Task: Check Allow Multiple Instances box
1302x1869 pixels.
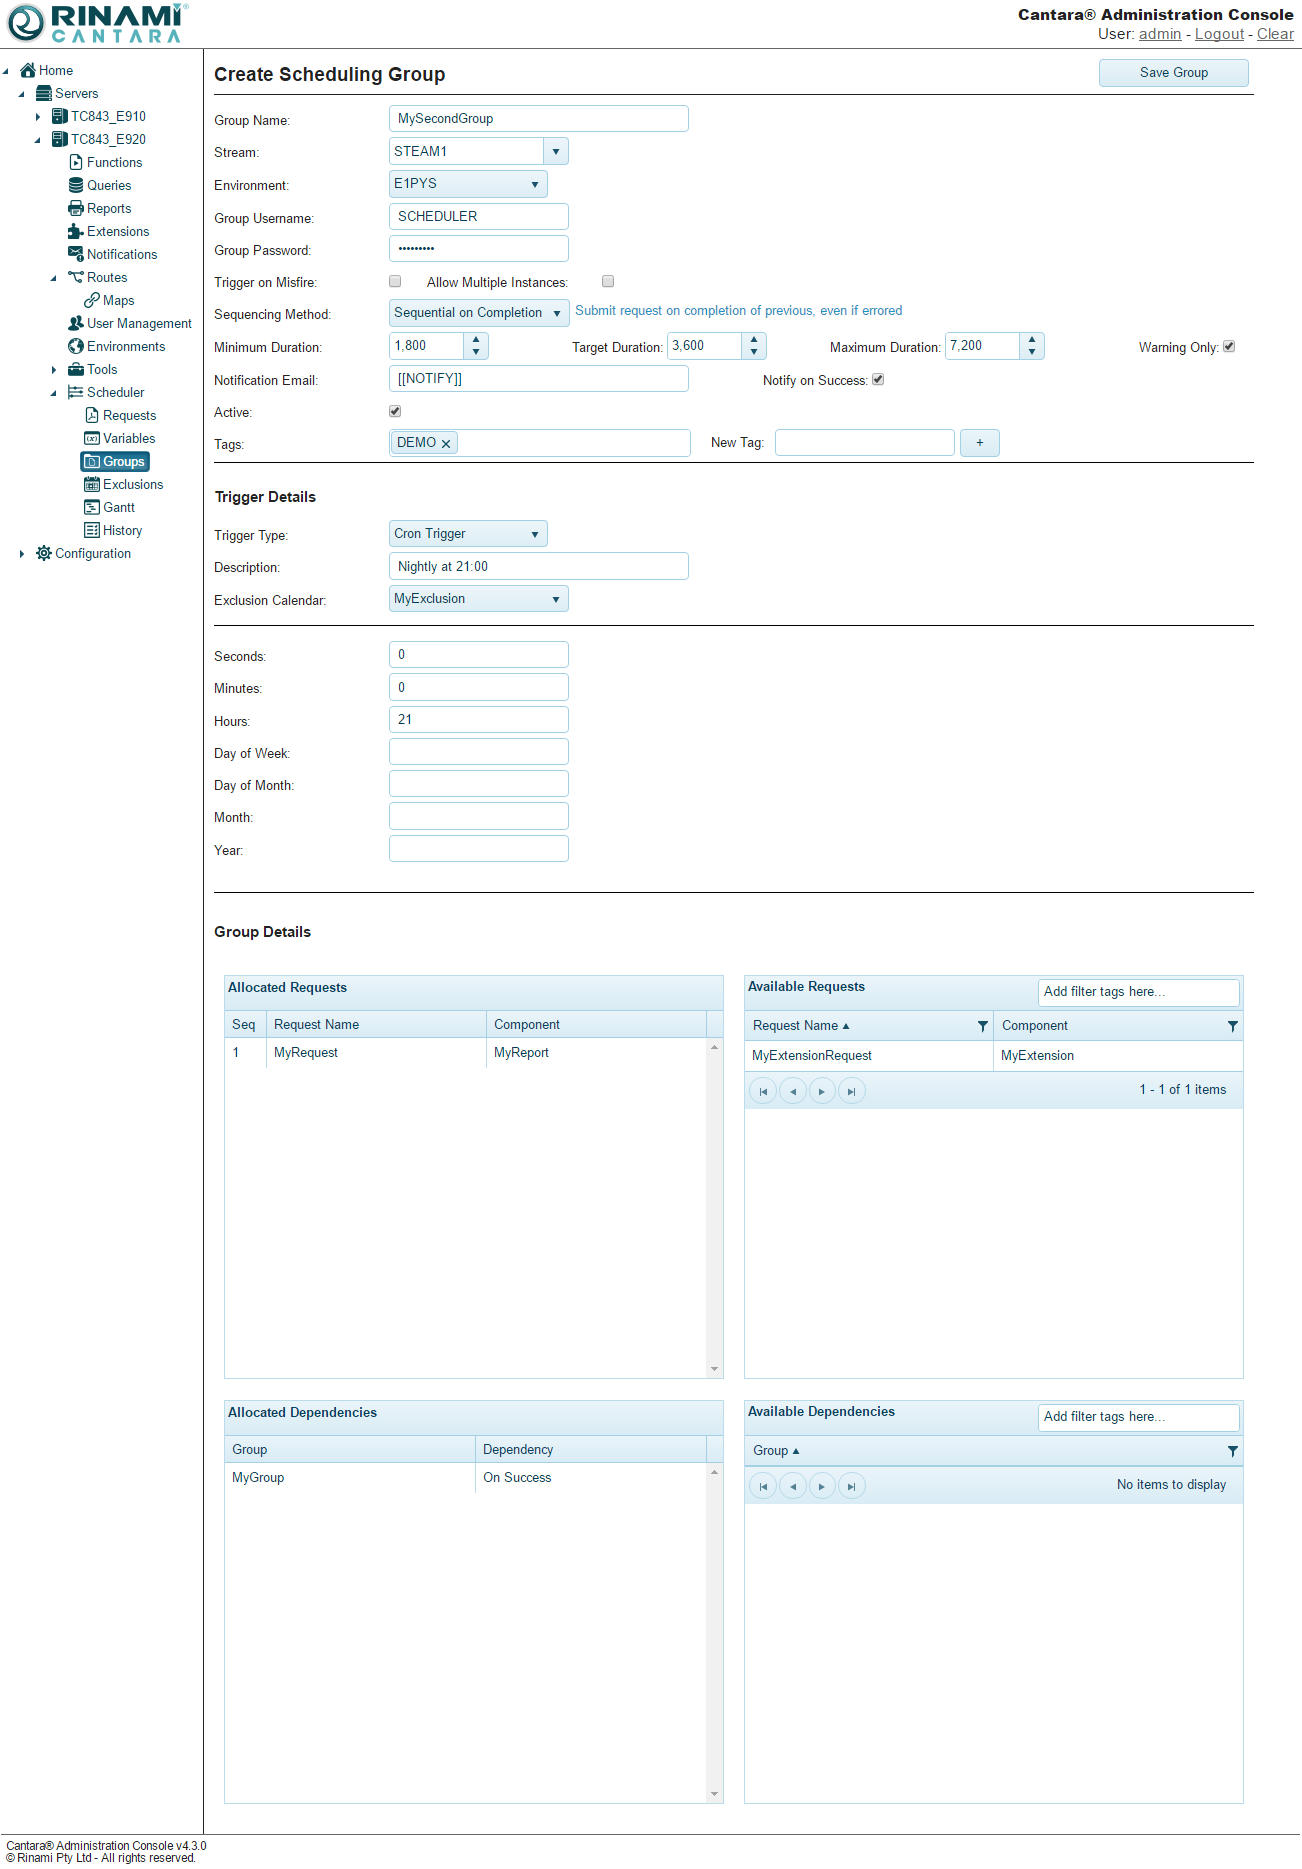Action: click(x=608, y=282)
